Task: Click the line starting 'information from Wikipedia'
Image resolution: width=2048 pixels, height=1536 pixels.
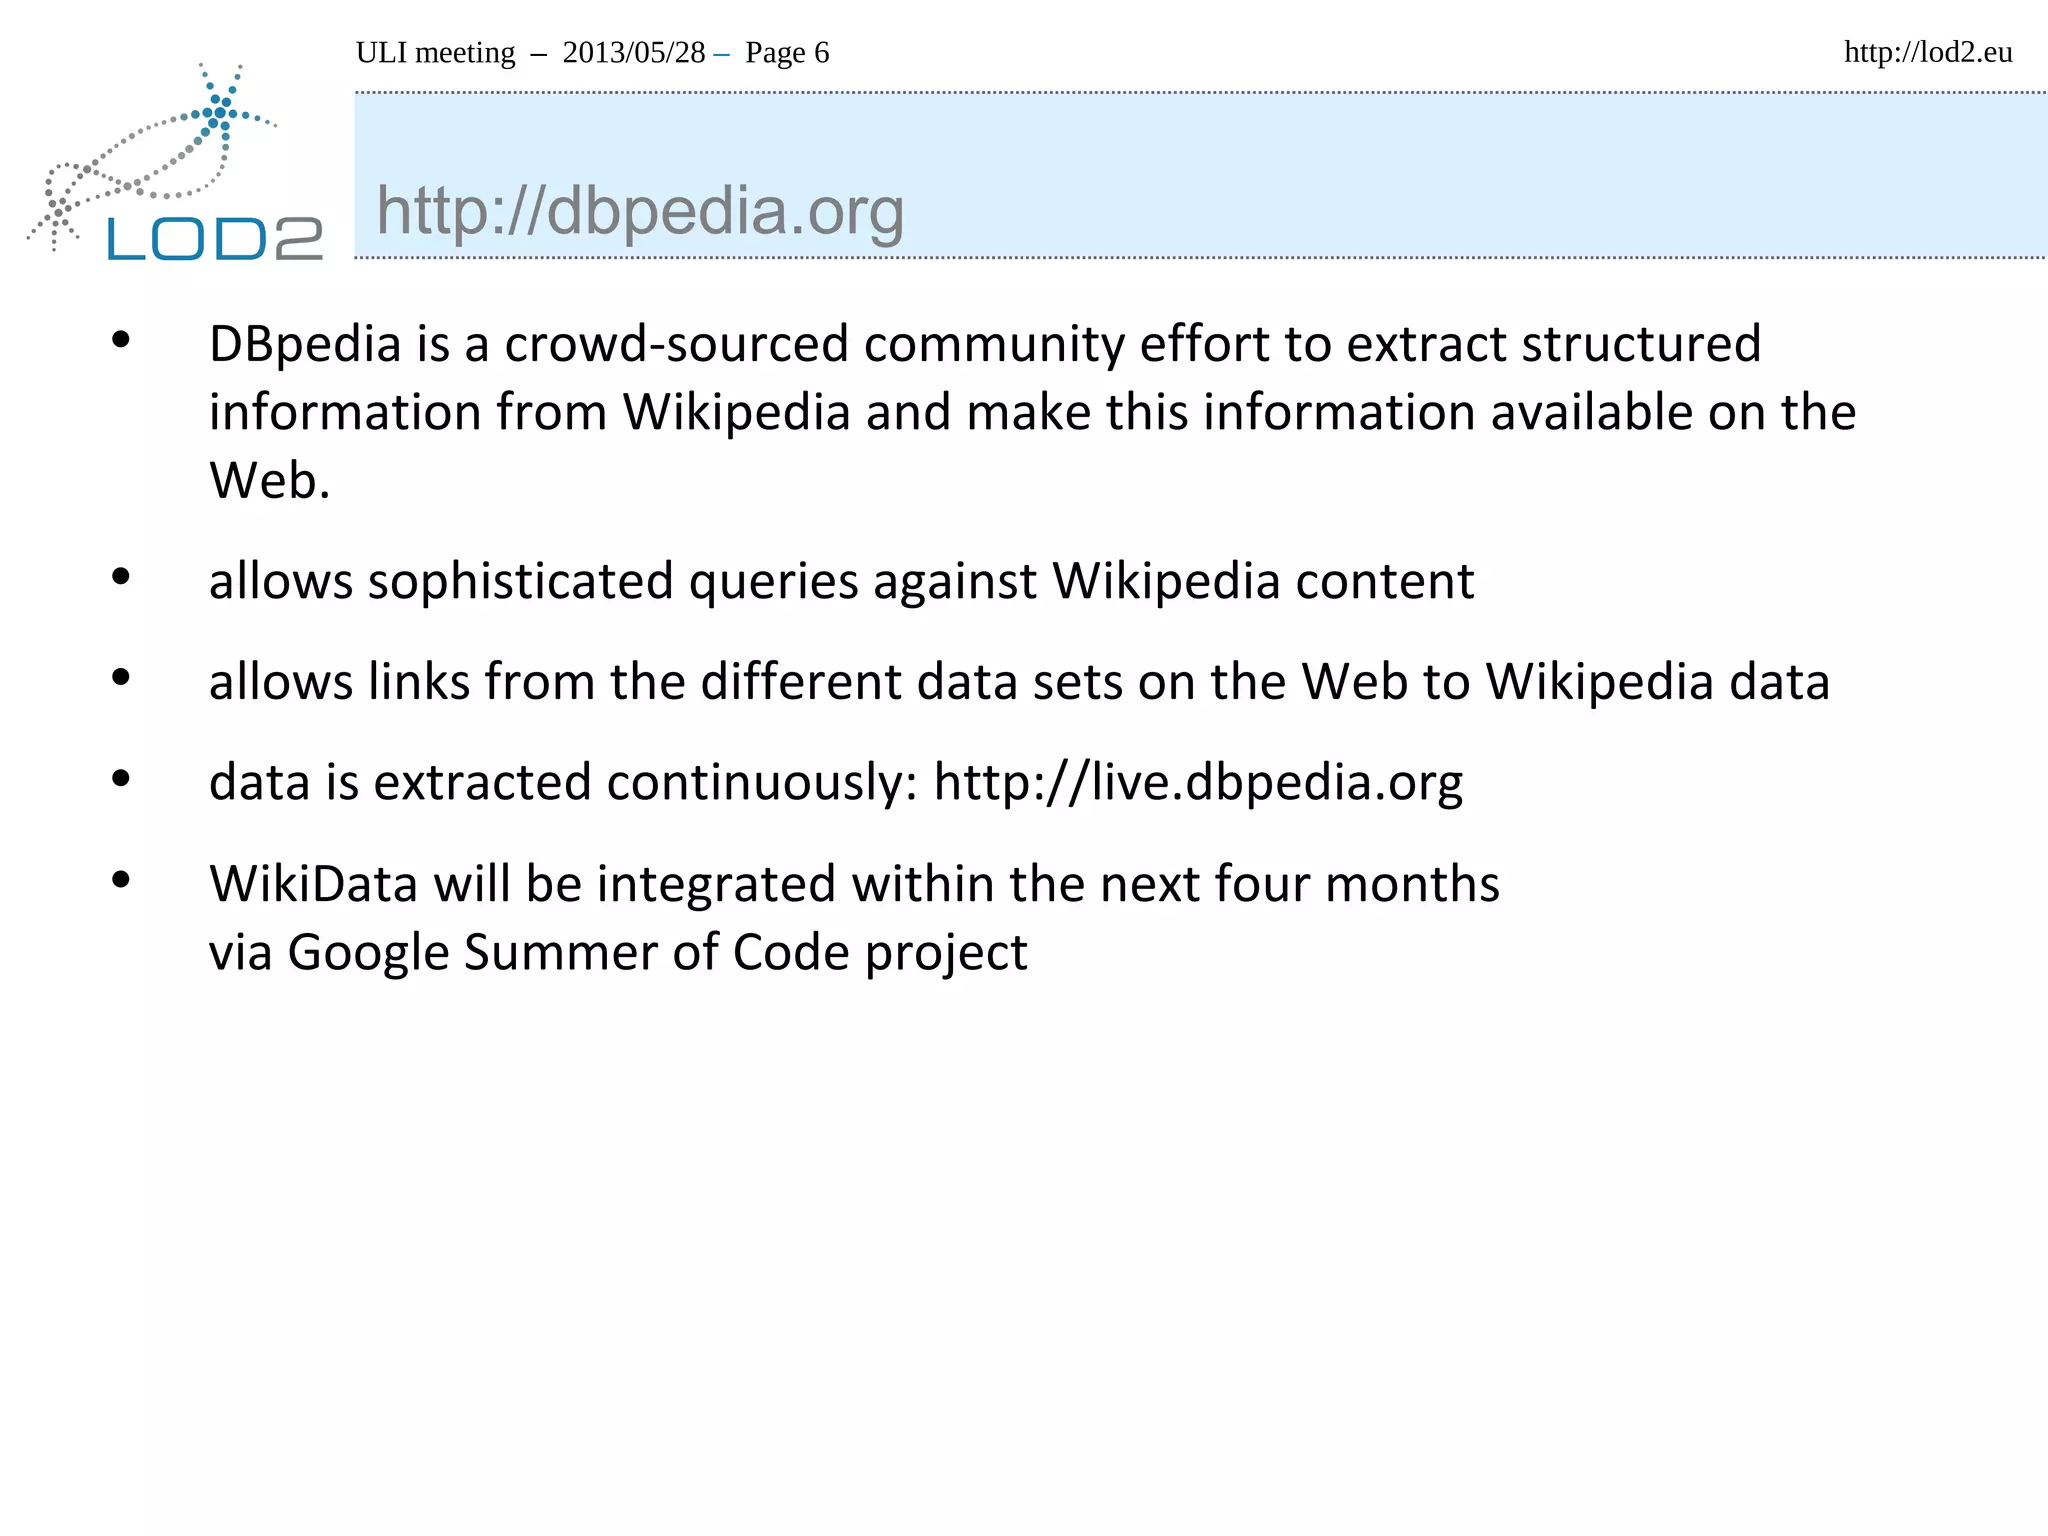Action: [x=1032, y=413]
